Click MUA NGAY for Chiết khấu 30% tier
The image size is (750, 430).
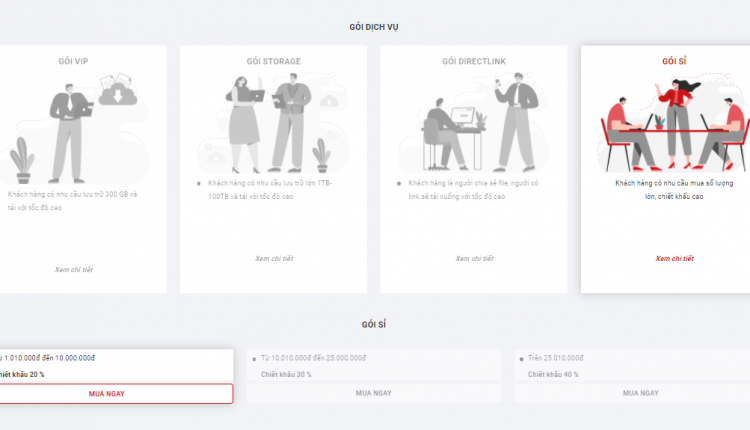click(374, 393)
